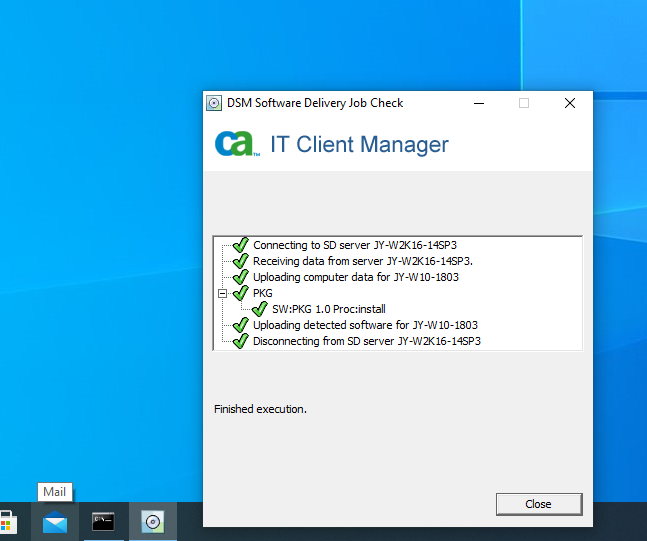The height and width of the screenshot is (541, 647).
Task: Open the Mail app in taskbar
Action: coord(55,522)
